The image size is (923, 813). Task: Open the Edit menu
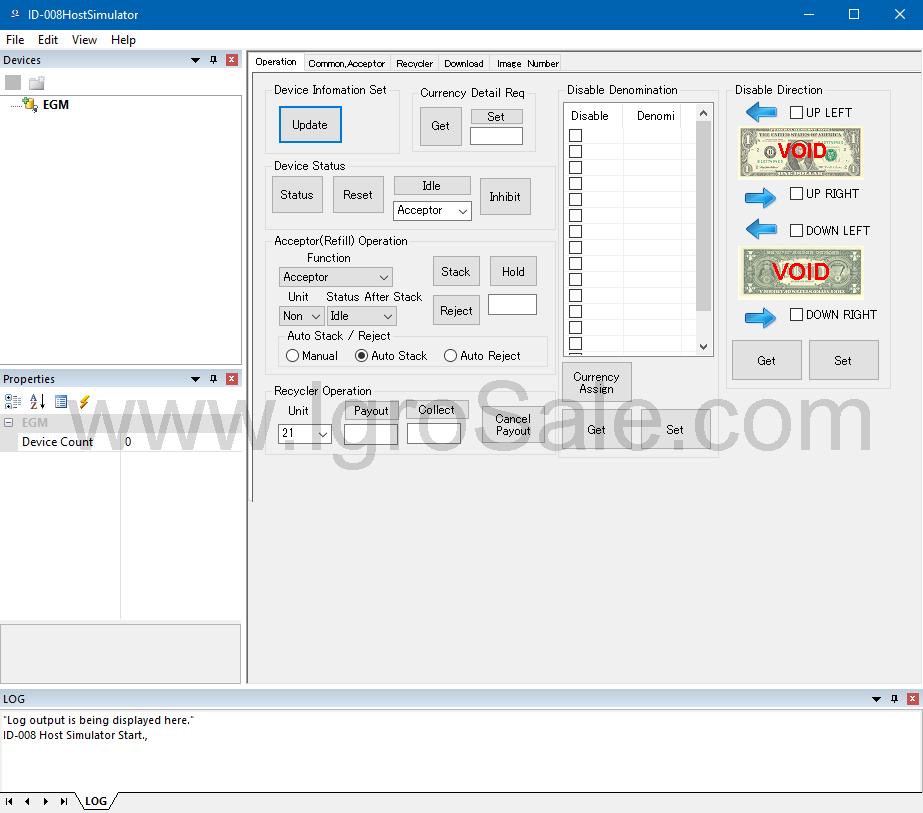coord(48,40)
